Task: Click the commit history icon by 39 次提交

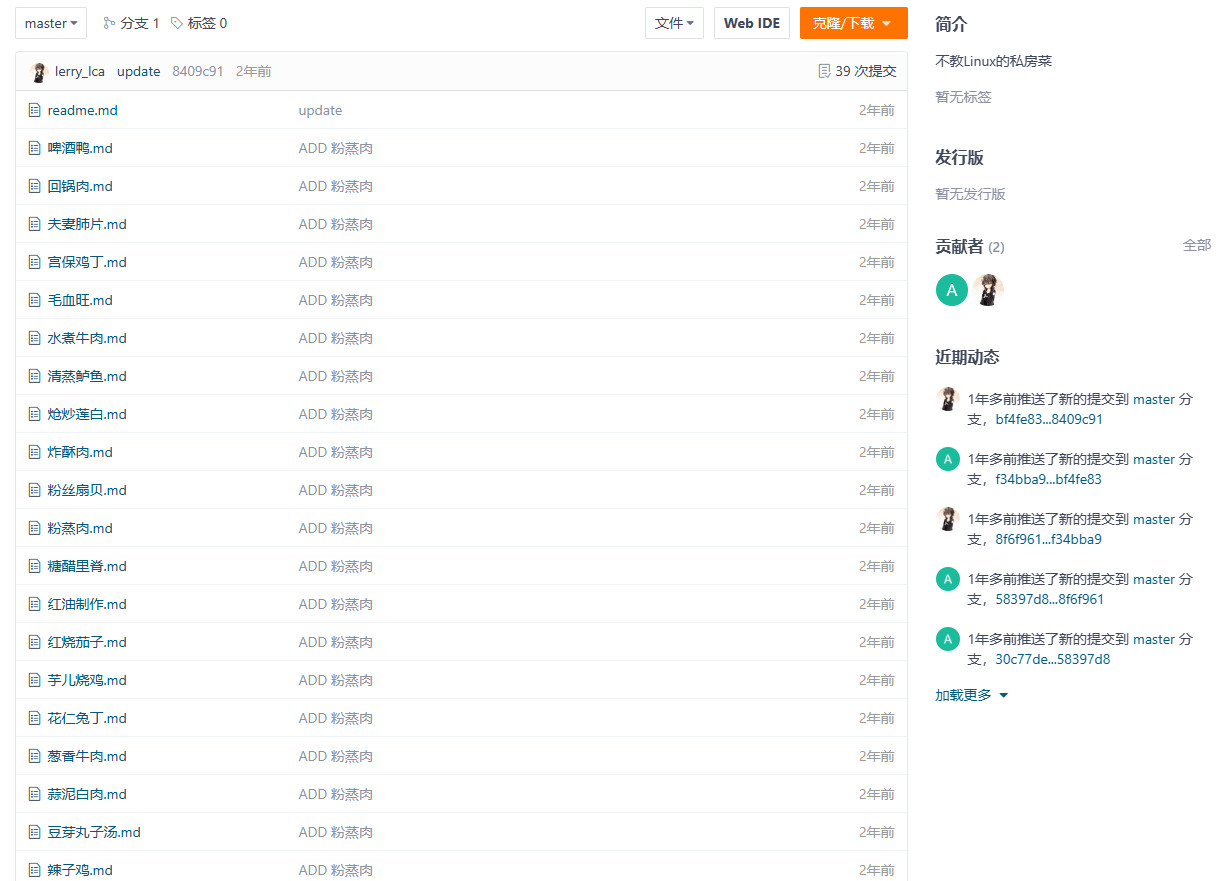Action: click(x=824, y=71)
